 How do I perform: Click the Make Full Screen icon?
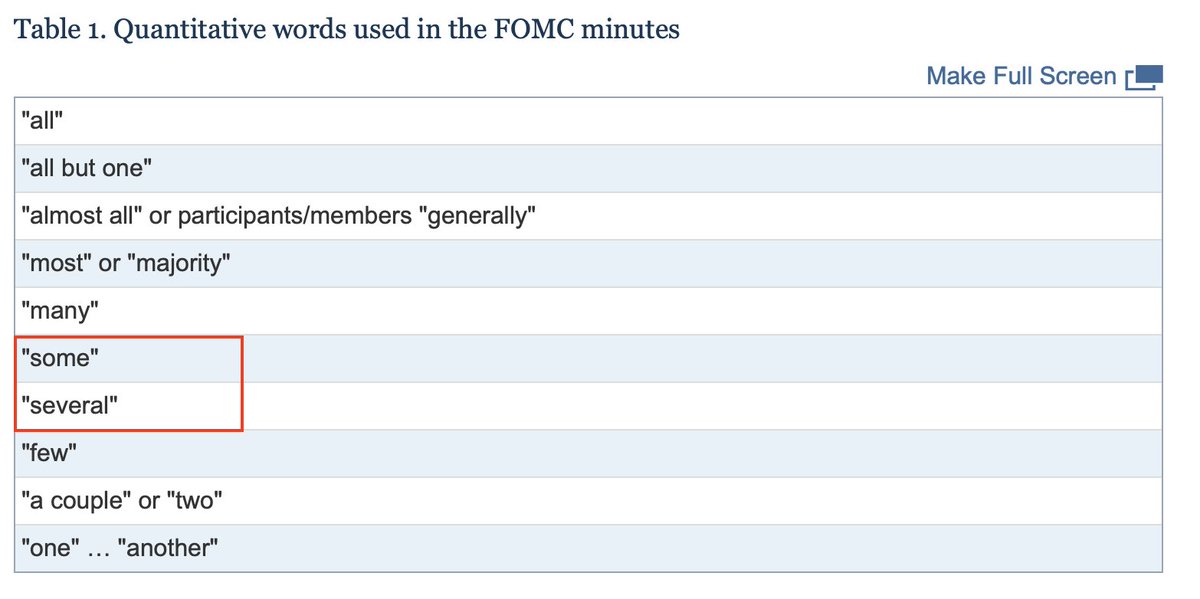(x=1144, y=77)
